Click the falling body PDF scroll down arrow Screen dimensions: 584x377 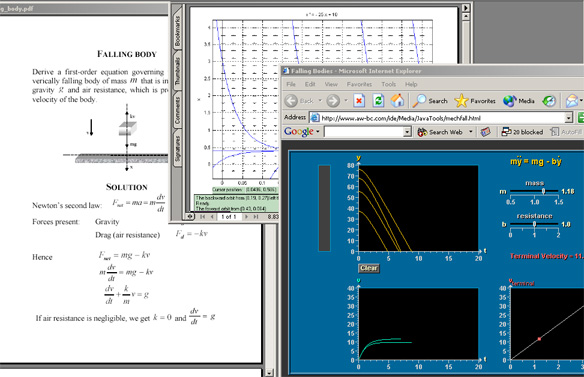[x=269, y=373]
